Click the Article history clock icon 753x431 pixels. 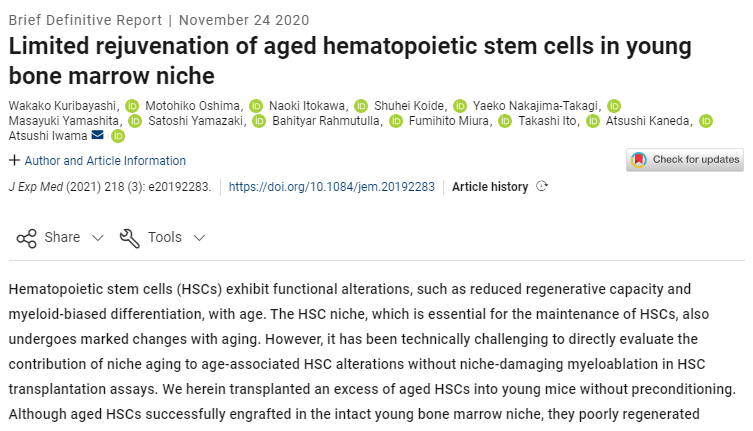[x=542, y=186]
